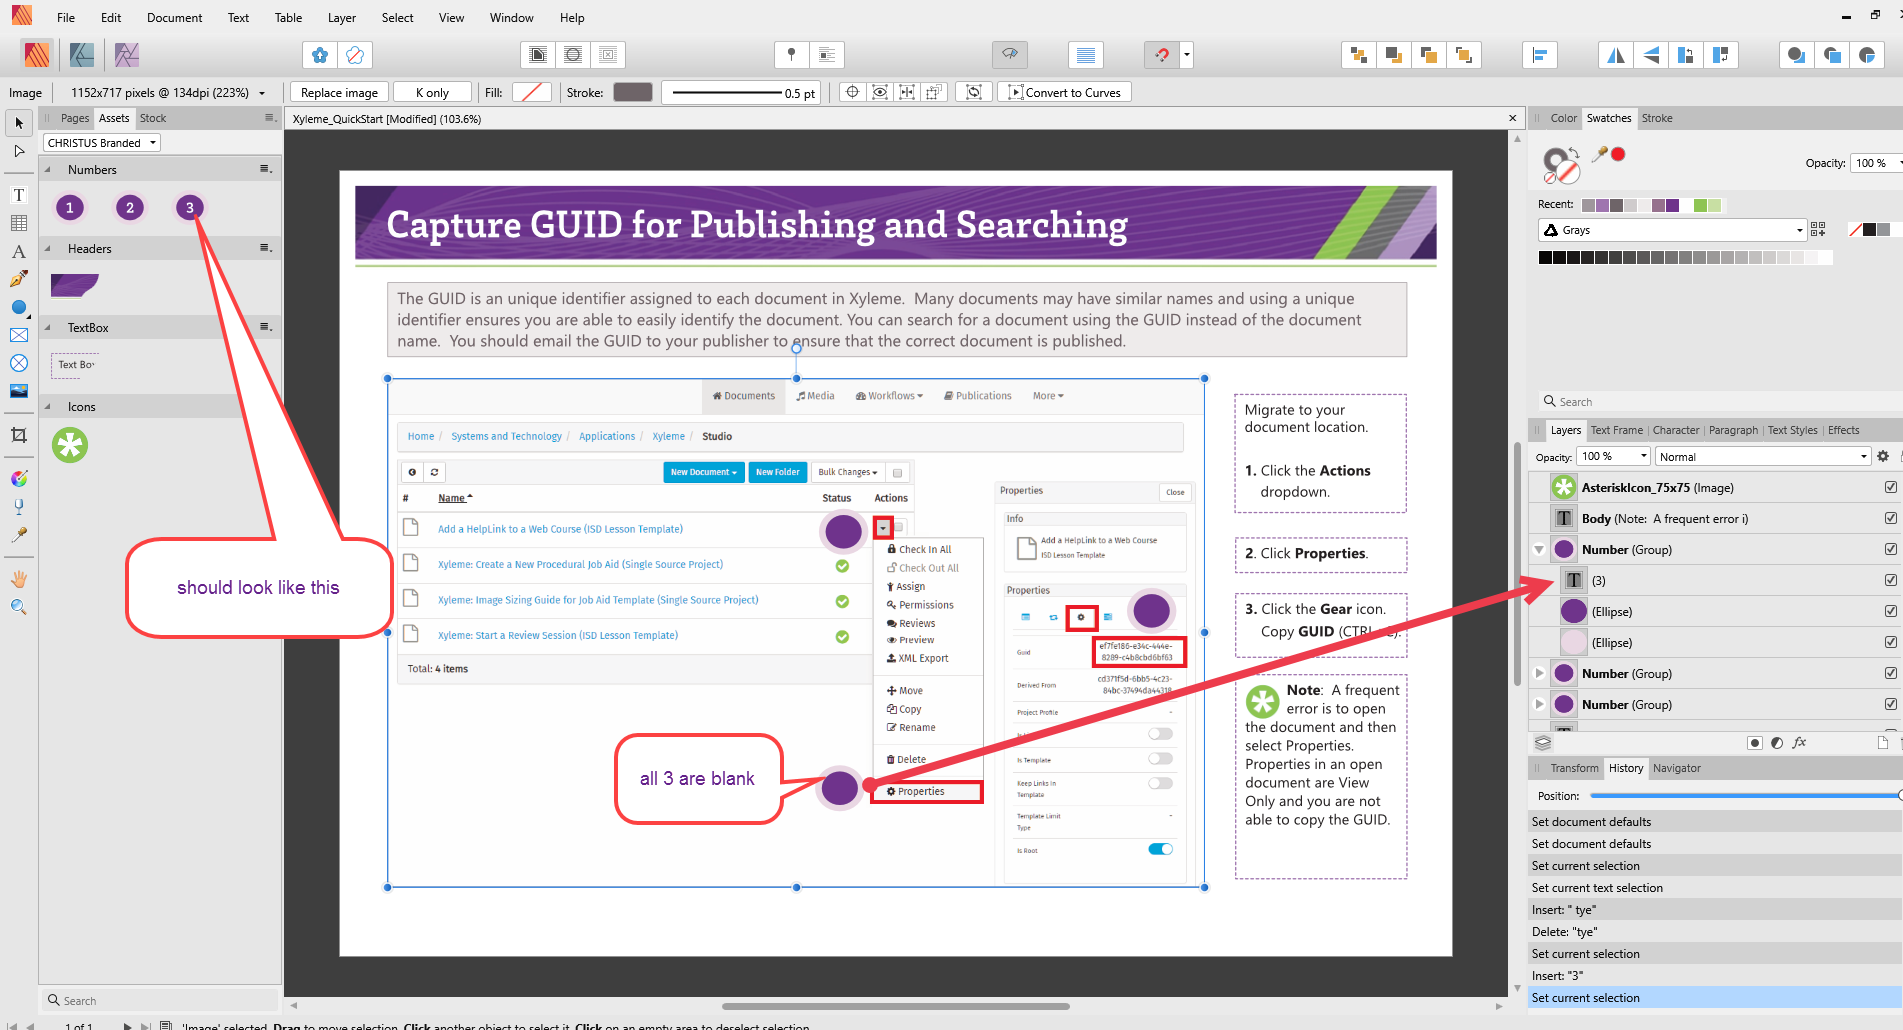Switch to the Navigator tab
This screenshot has width=1903, height=1030.
(x=1676, y=768)
